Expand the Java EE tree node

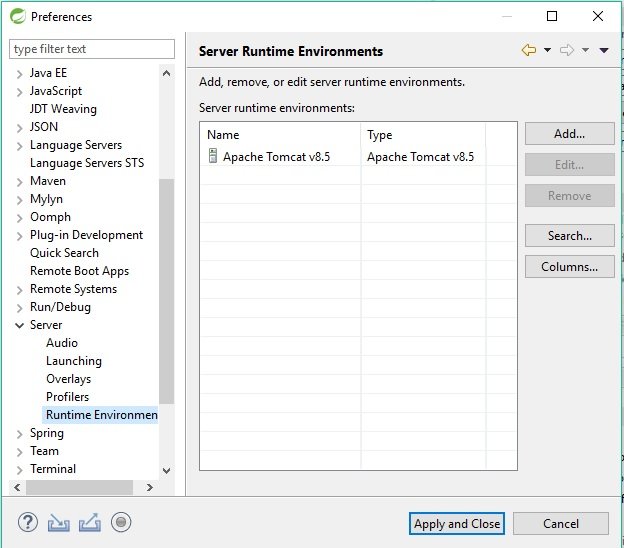pyautogui.click(x=20, y=74)
